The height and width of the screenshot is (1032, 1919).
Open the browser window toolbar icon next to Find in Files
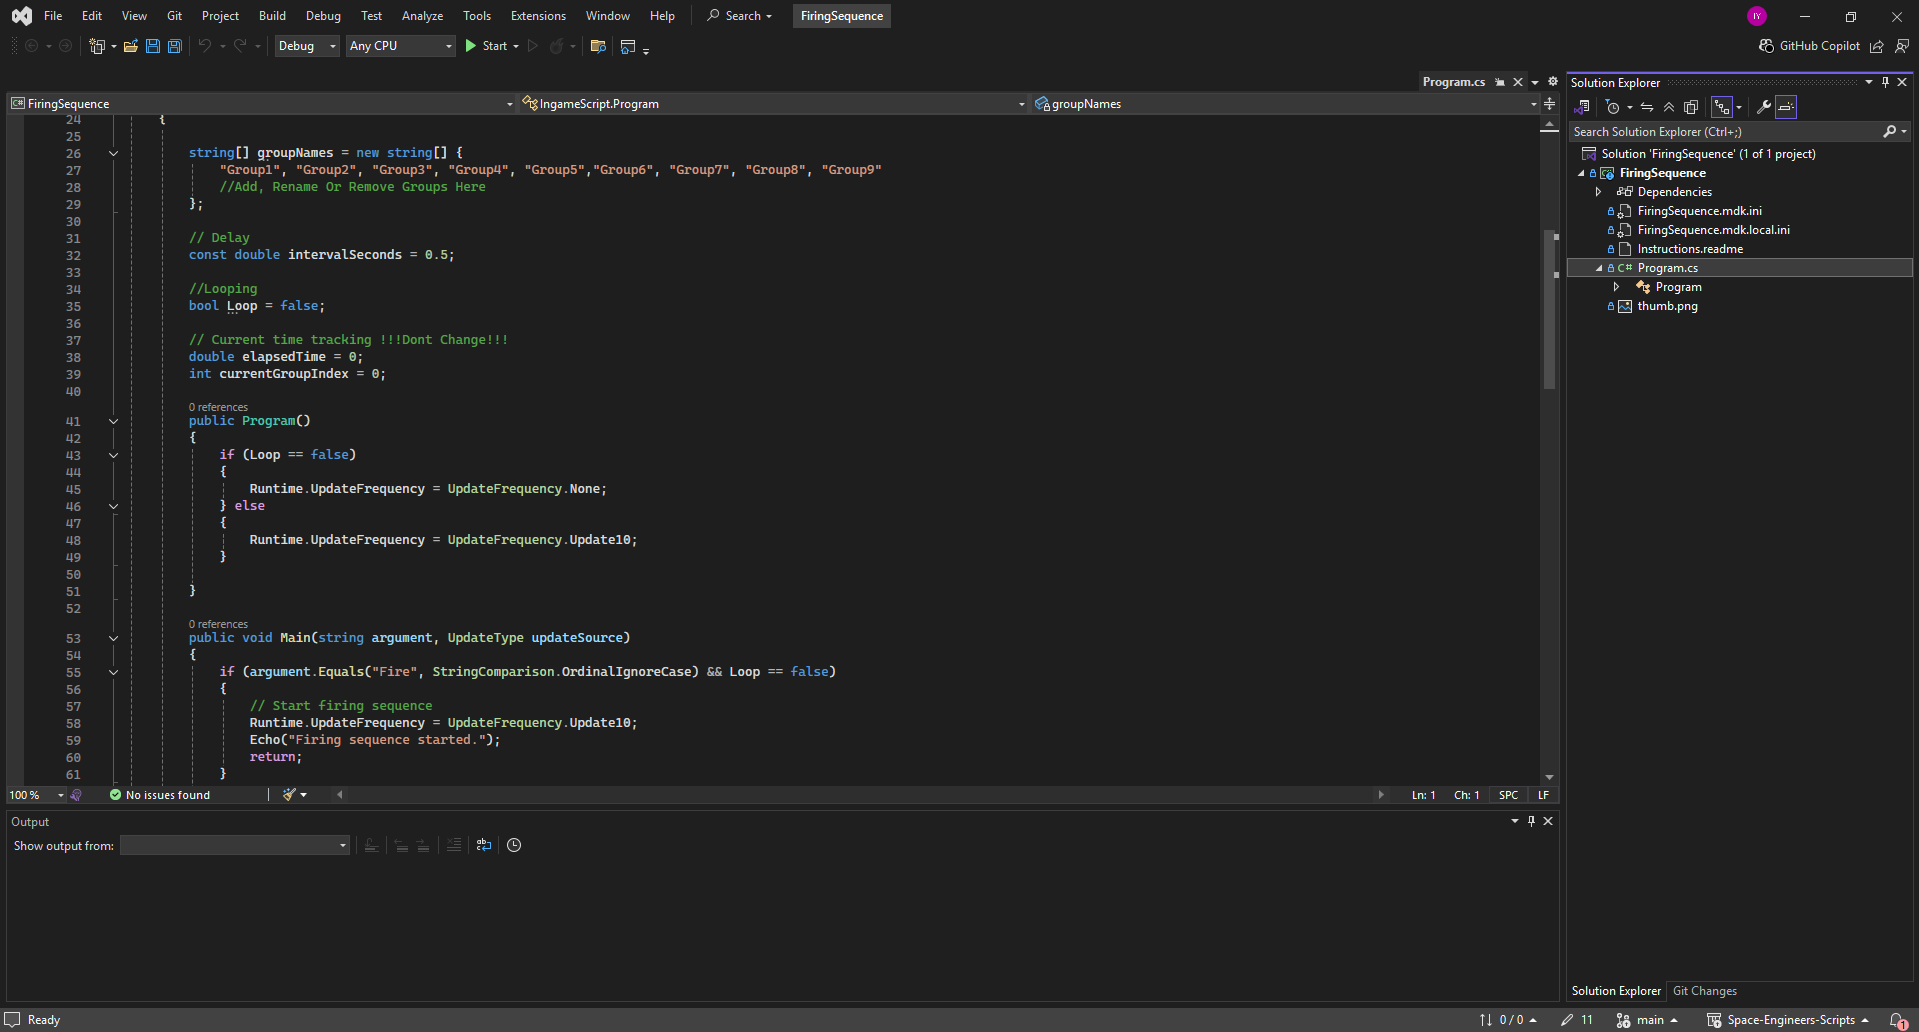(628, 46)
